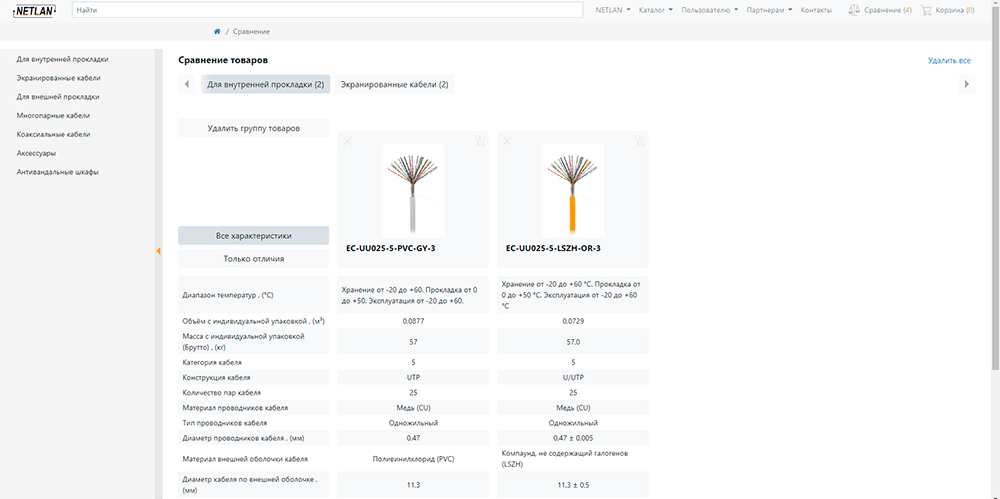Click the Сравнение товаров heading
Image resolution: width=1000 pixels, height=499 pixels.
[223, 61]
